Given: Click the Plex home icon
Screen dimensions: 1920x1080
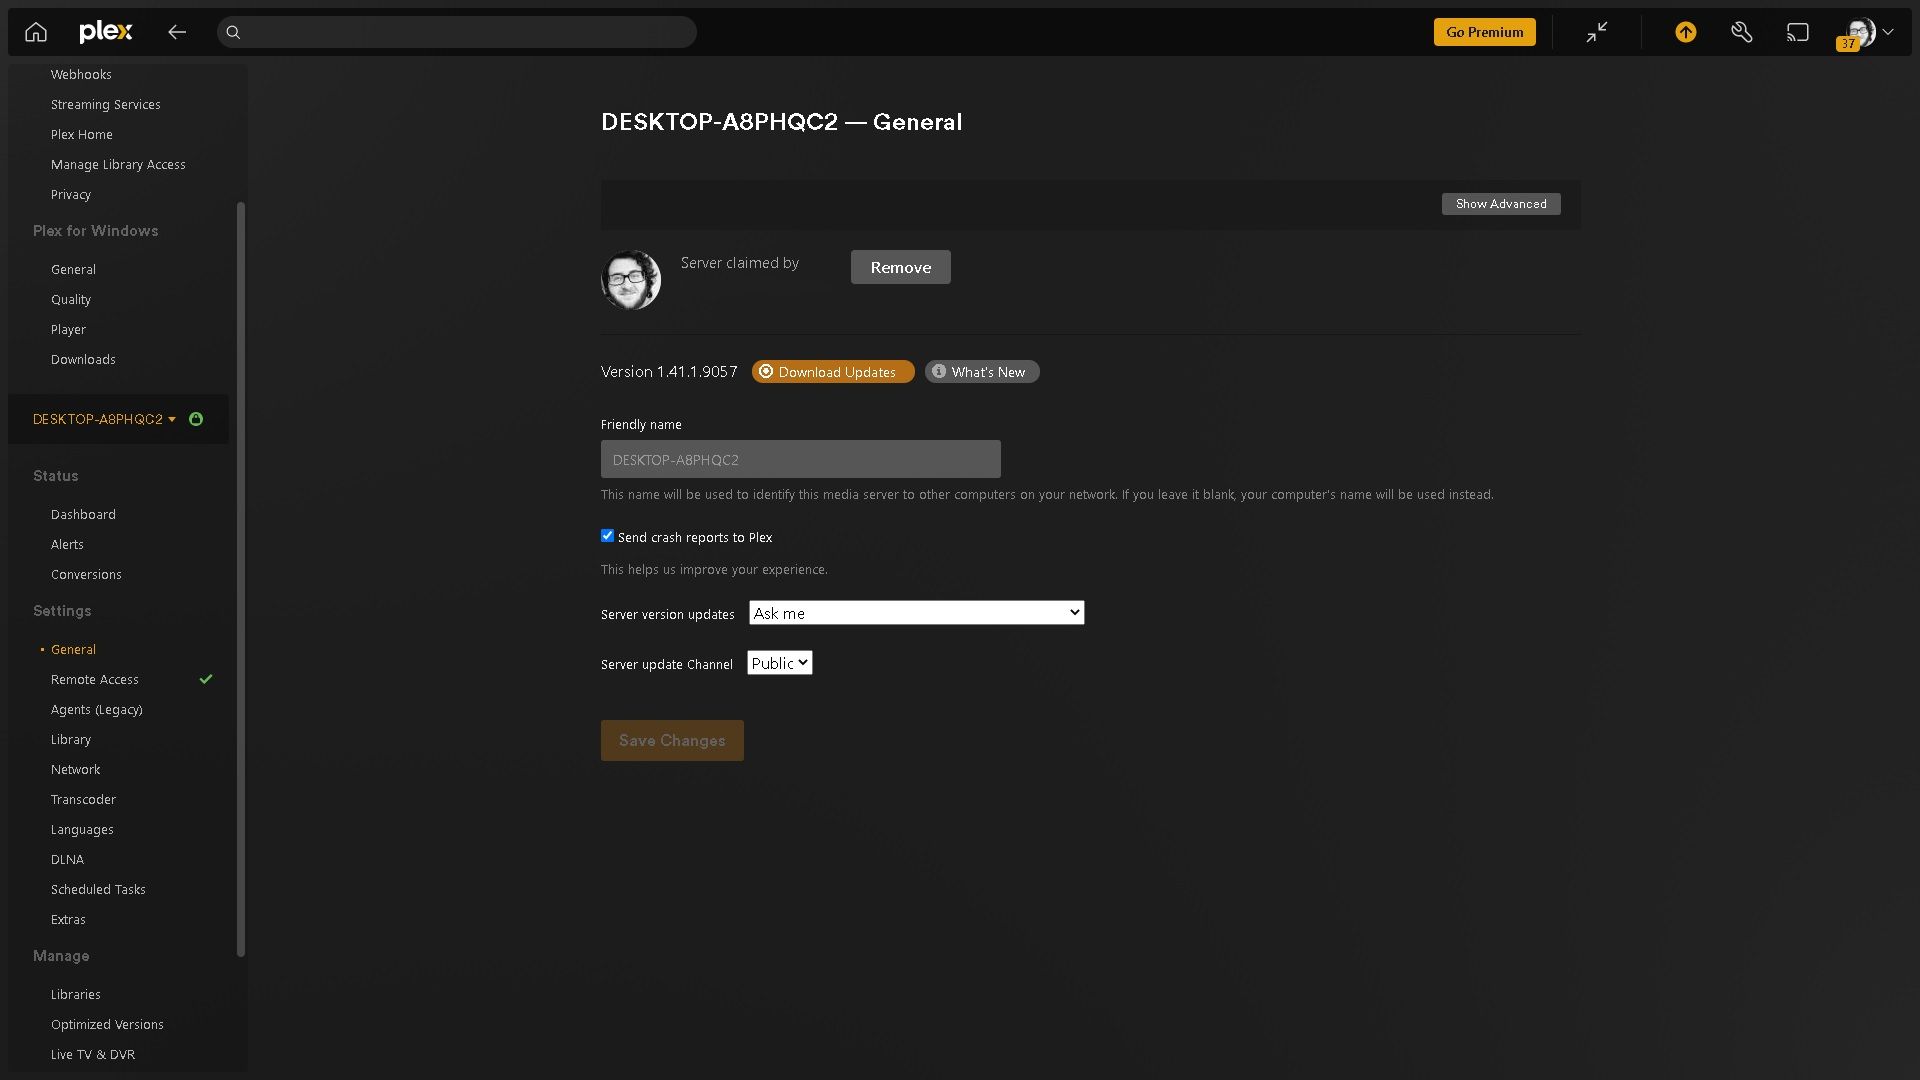Looking at the screenshot, I should click(35, 31).
